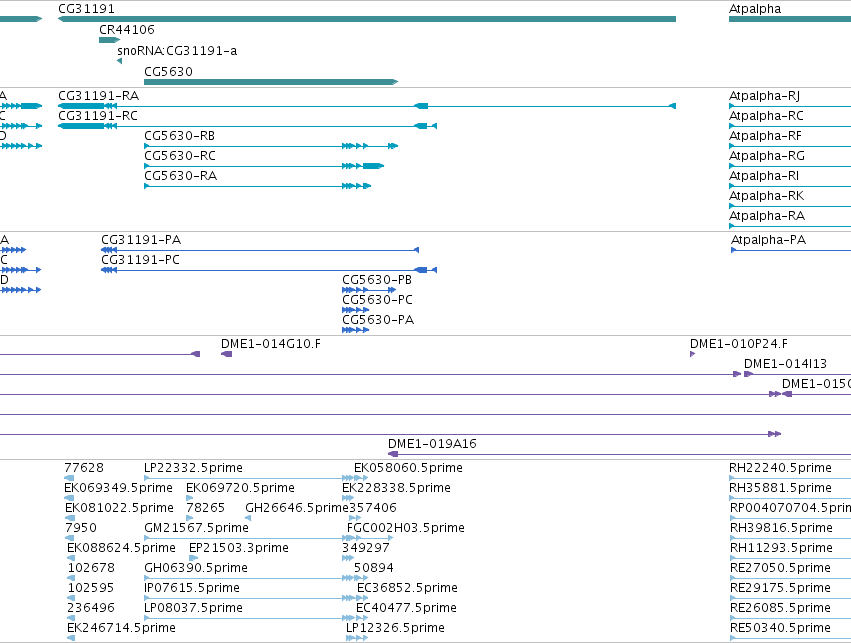Click the CG31191 gene label
This screenshot has width=851, height=643.
[x=86, y=9]
